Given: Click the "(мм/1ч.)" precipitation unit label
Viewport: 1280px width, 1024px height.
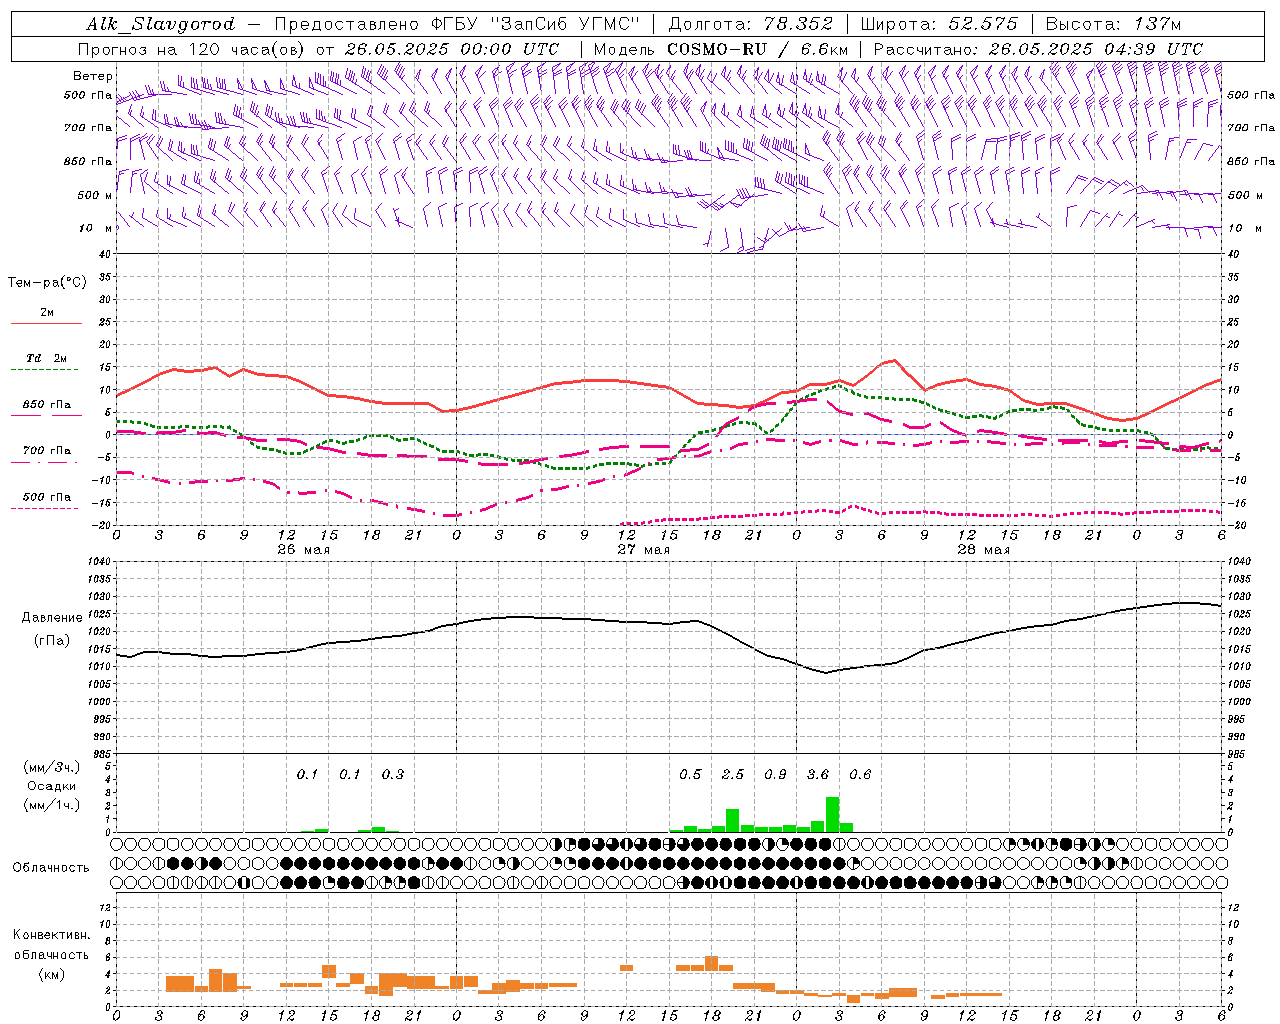Looking at the screenshot, I should 53,805.
